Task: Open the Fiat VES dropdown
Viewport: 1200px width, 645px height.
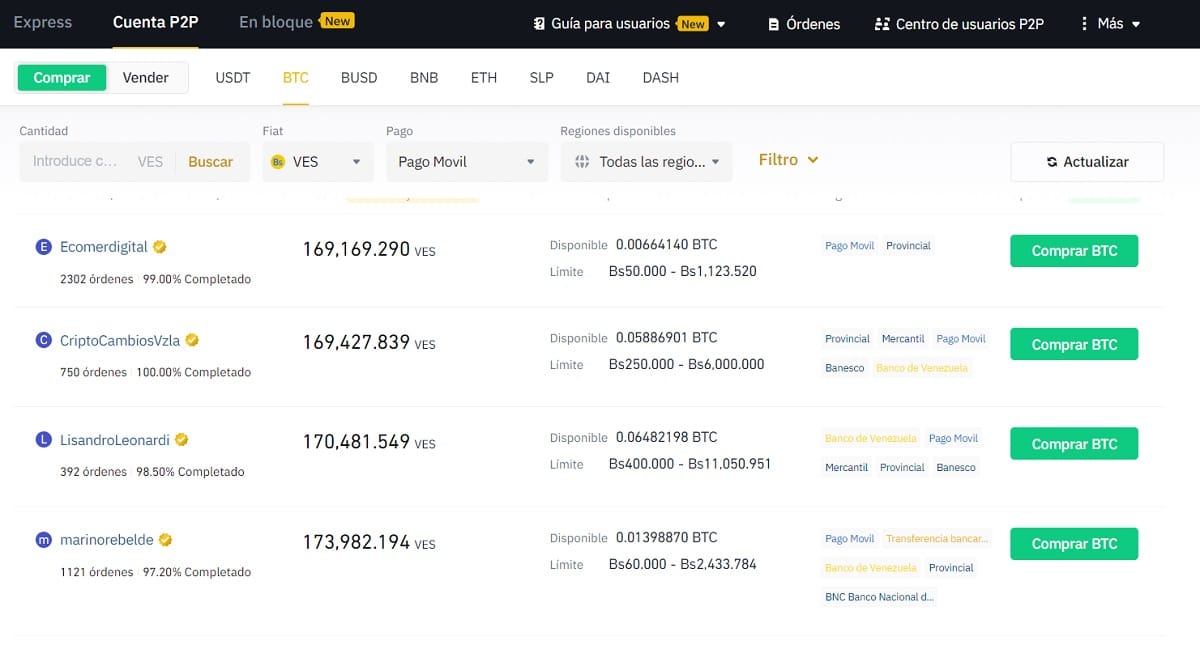Action: tap(318, 162)
